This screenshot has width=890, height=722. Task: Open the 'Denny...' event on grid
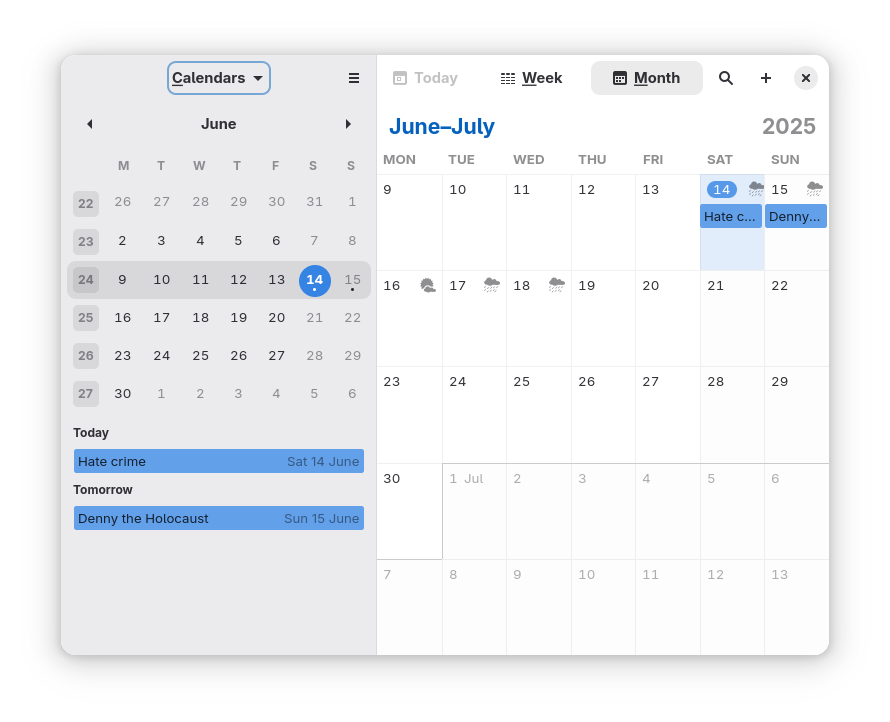[x=795, y=216]
